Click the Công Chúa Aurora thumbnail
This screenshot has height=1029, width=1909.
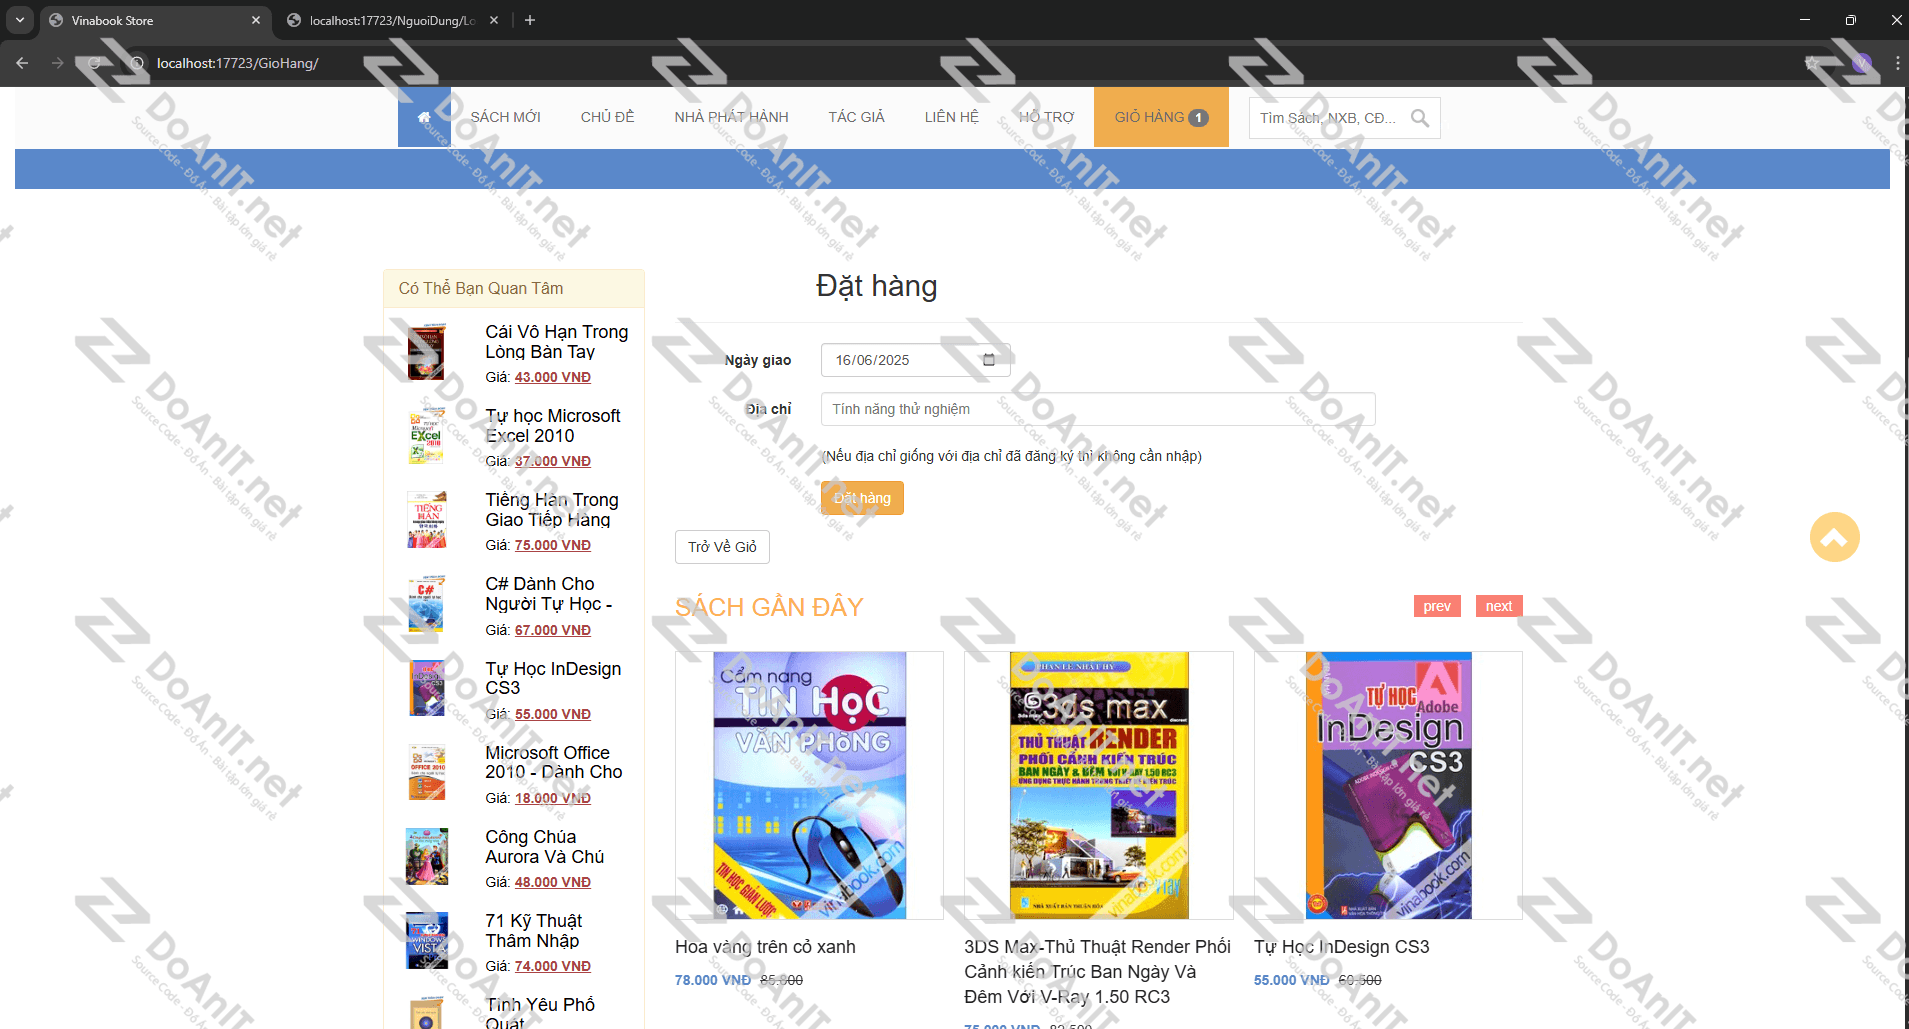[x=427, y=856]
